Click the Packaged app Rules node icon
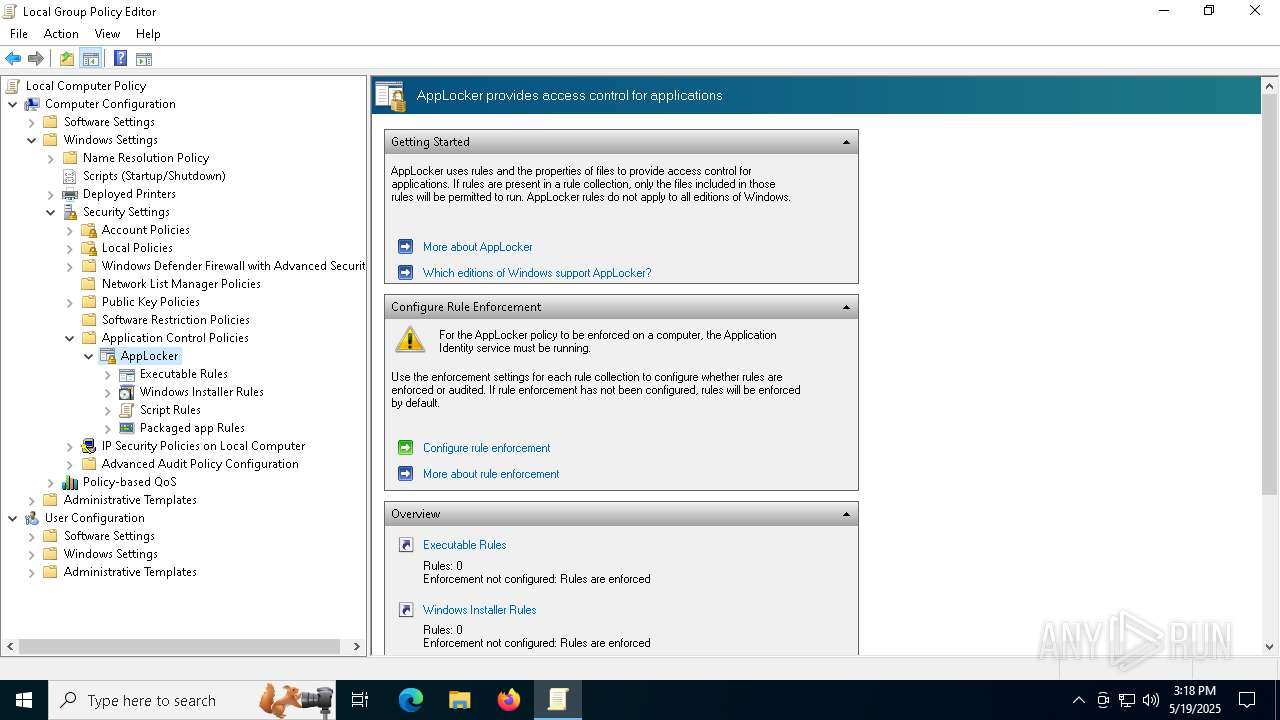This screenshot has height=720, width=1280. coord(126,428)
